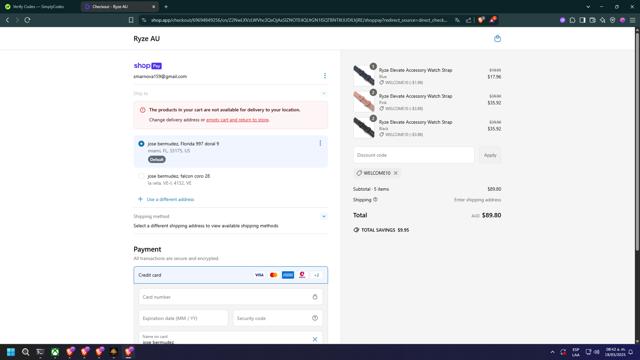Focus the Discount code input field
The width and height of the screenshot is (640, 360).
click(x=413, y=155)
